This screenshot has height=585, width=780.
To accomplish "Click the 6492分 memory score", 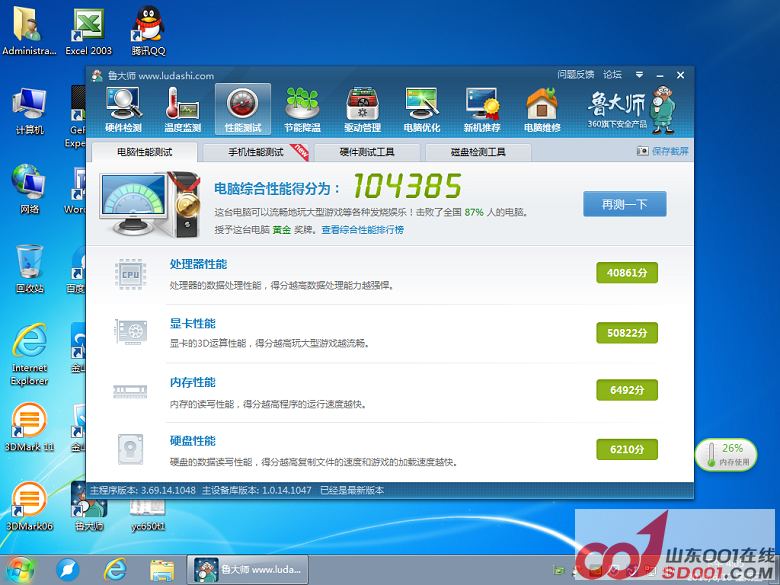I will click(627, 390).
